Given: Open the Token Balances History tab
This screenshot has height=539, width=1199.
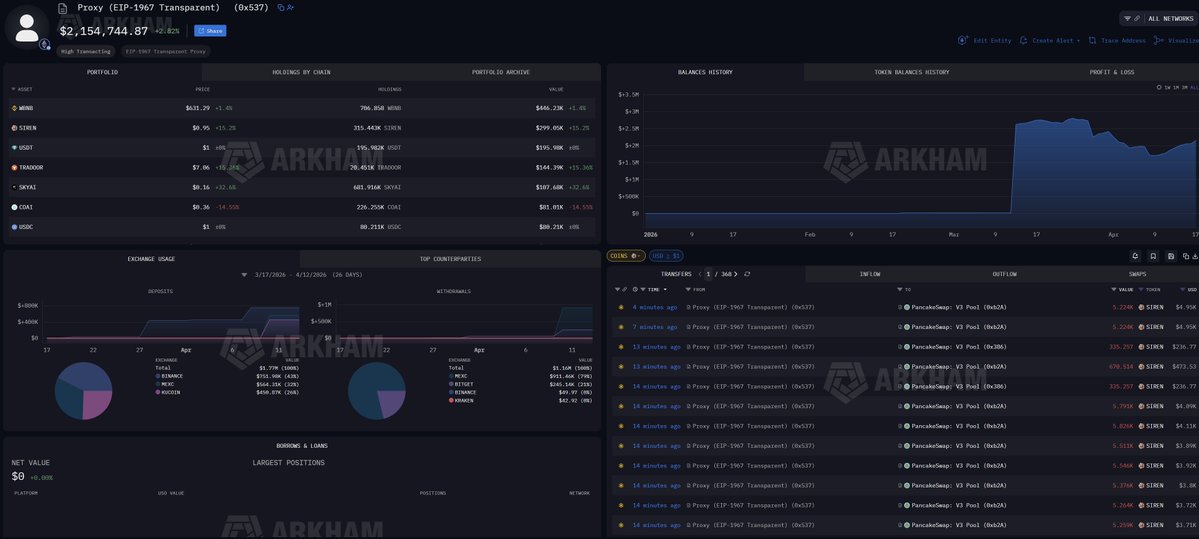Looking at the screenshot, I should coord(911,72).
